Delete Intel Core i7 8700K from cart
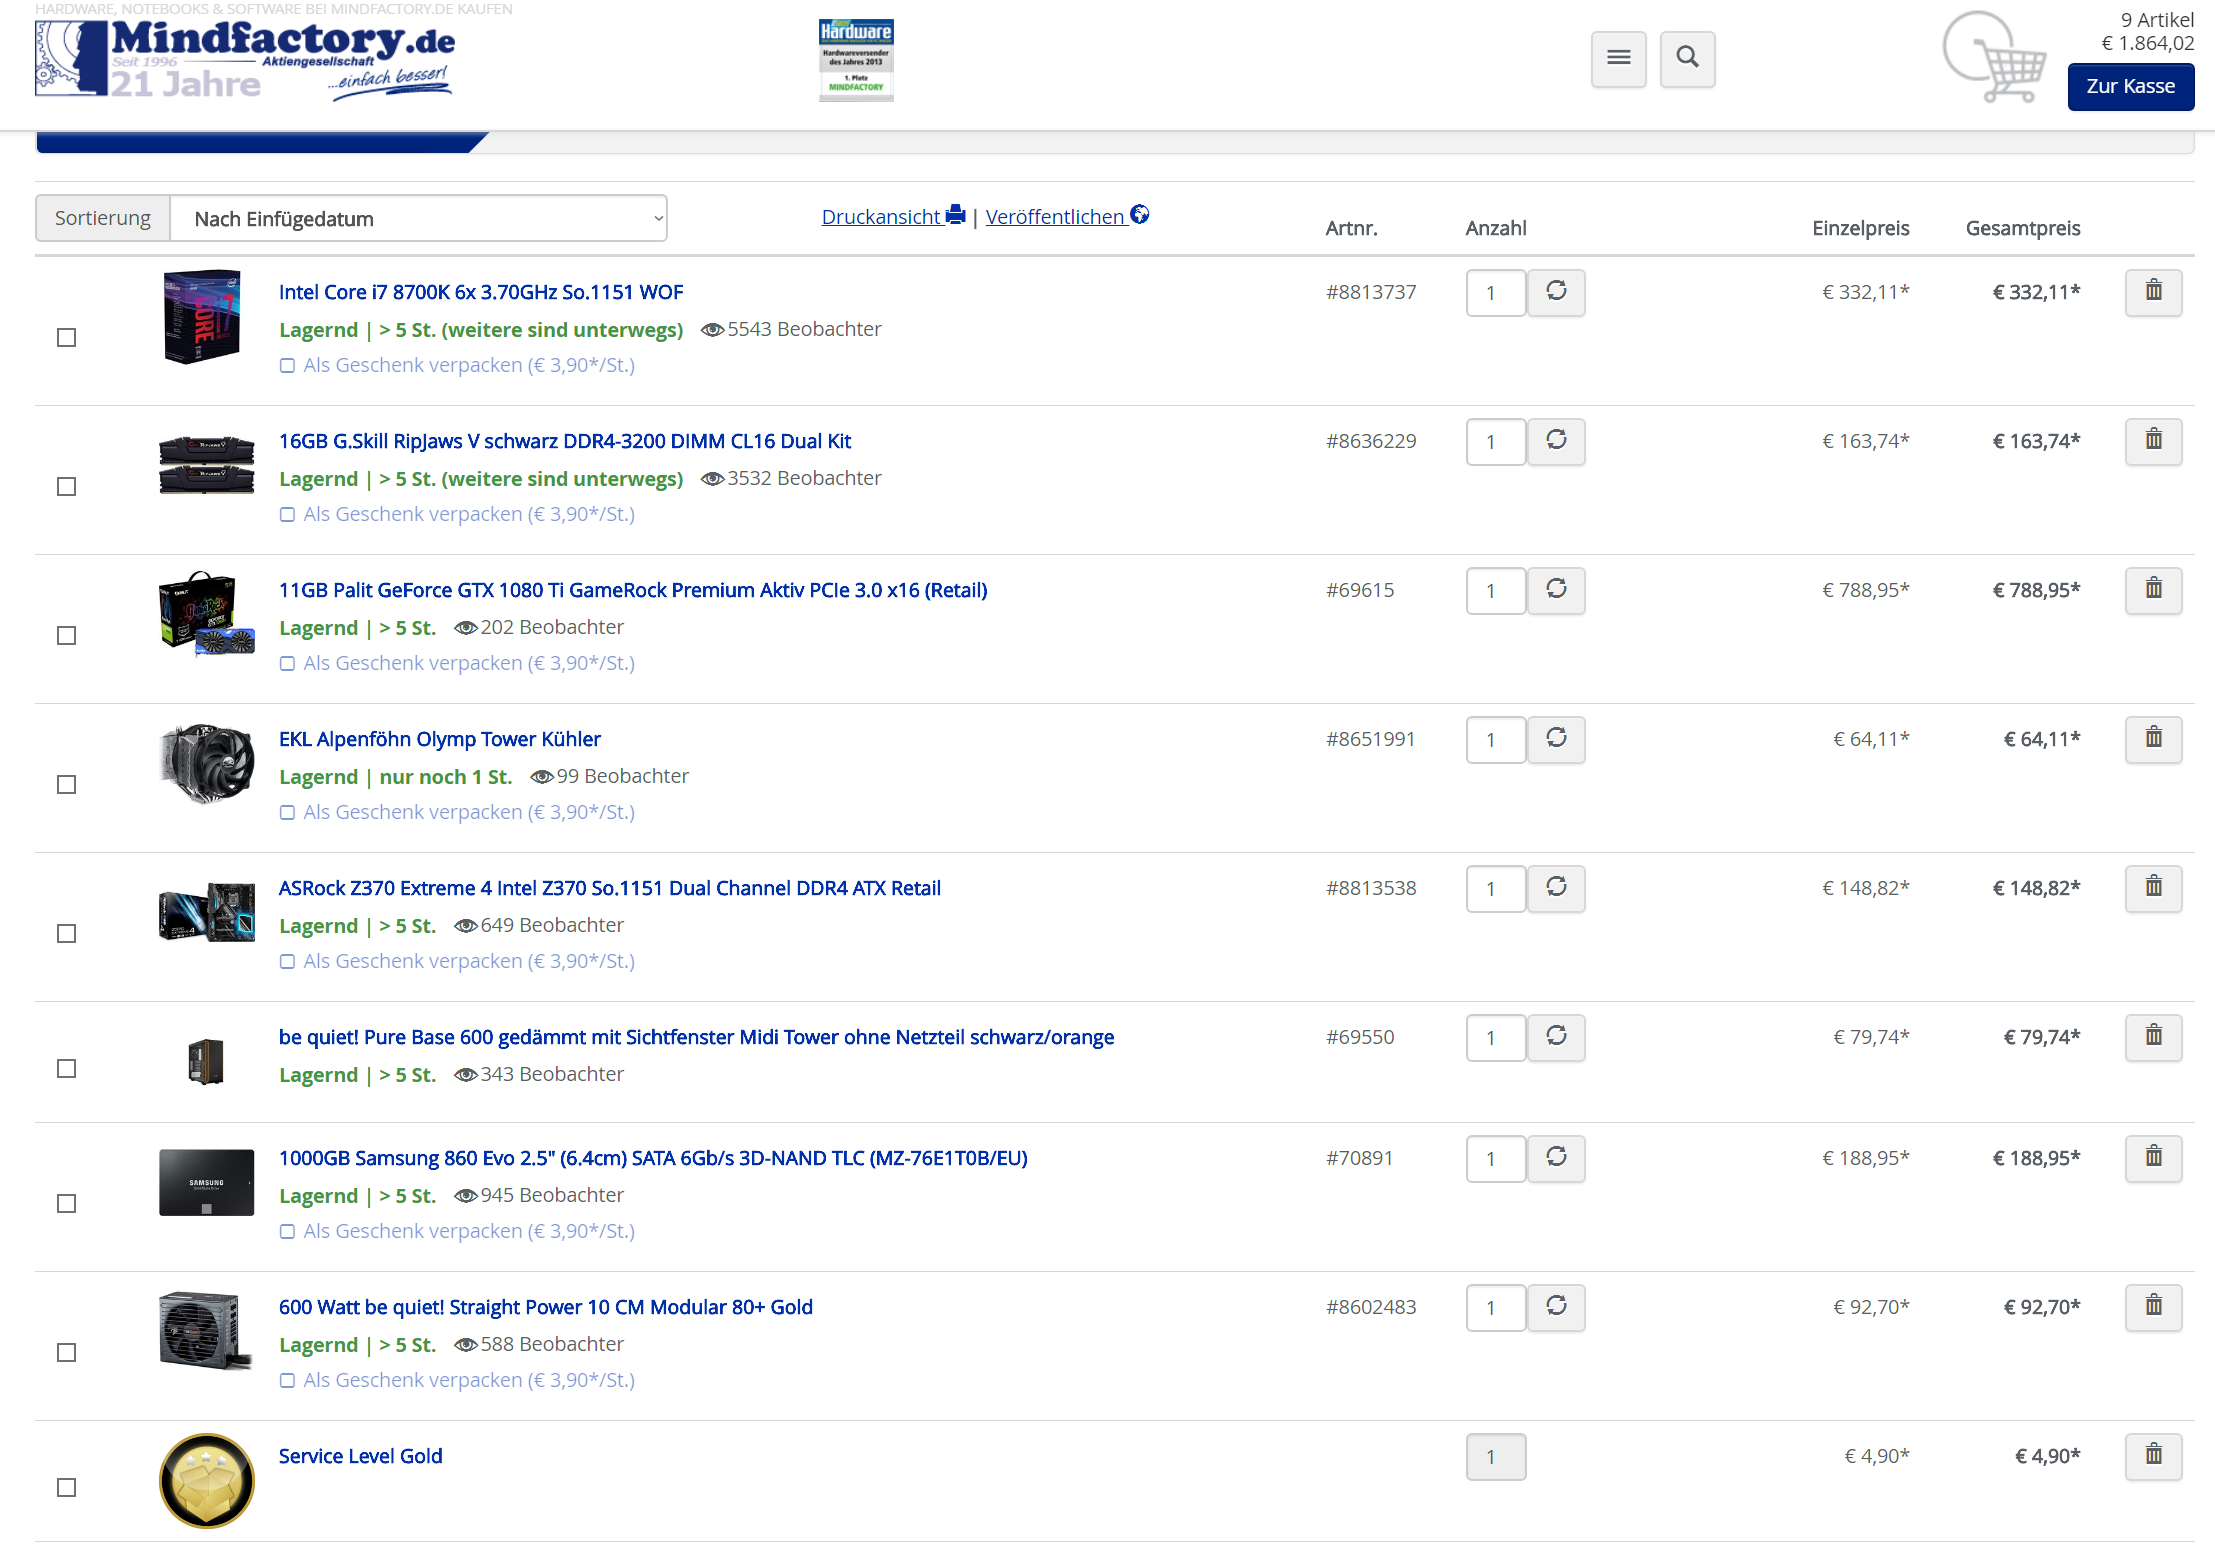The image size is (2215, 1557). (2153, 292)
